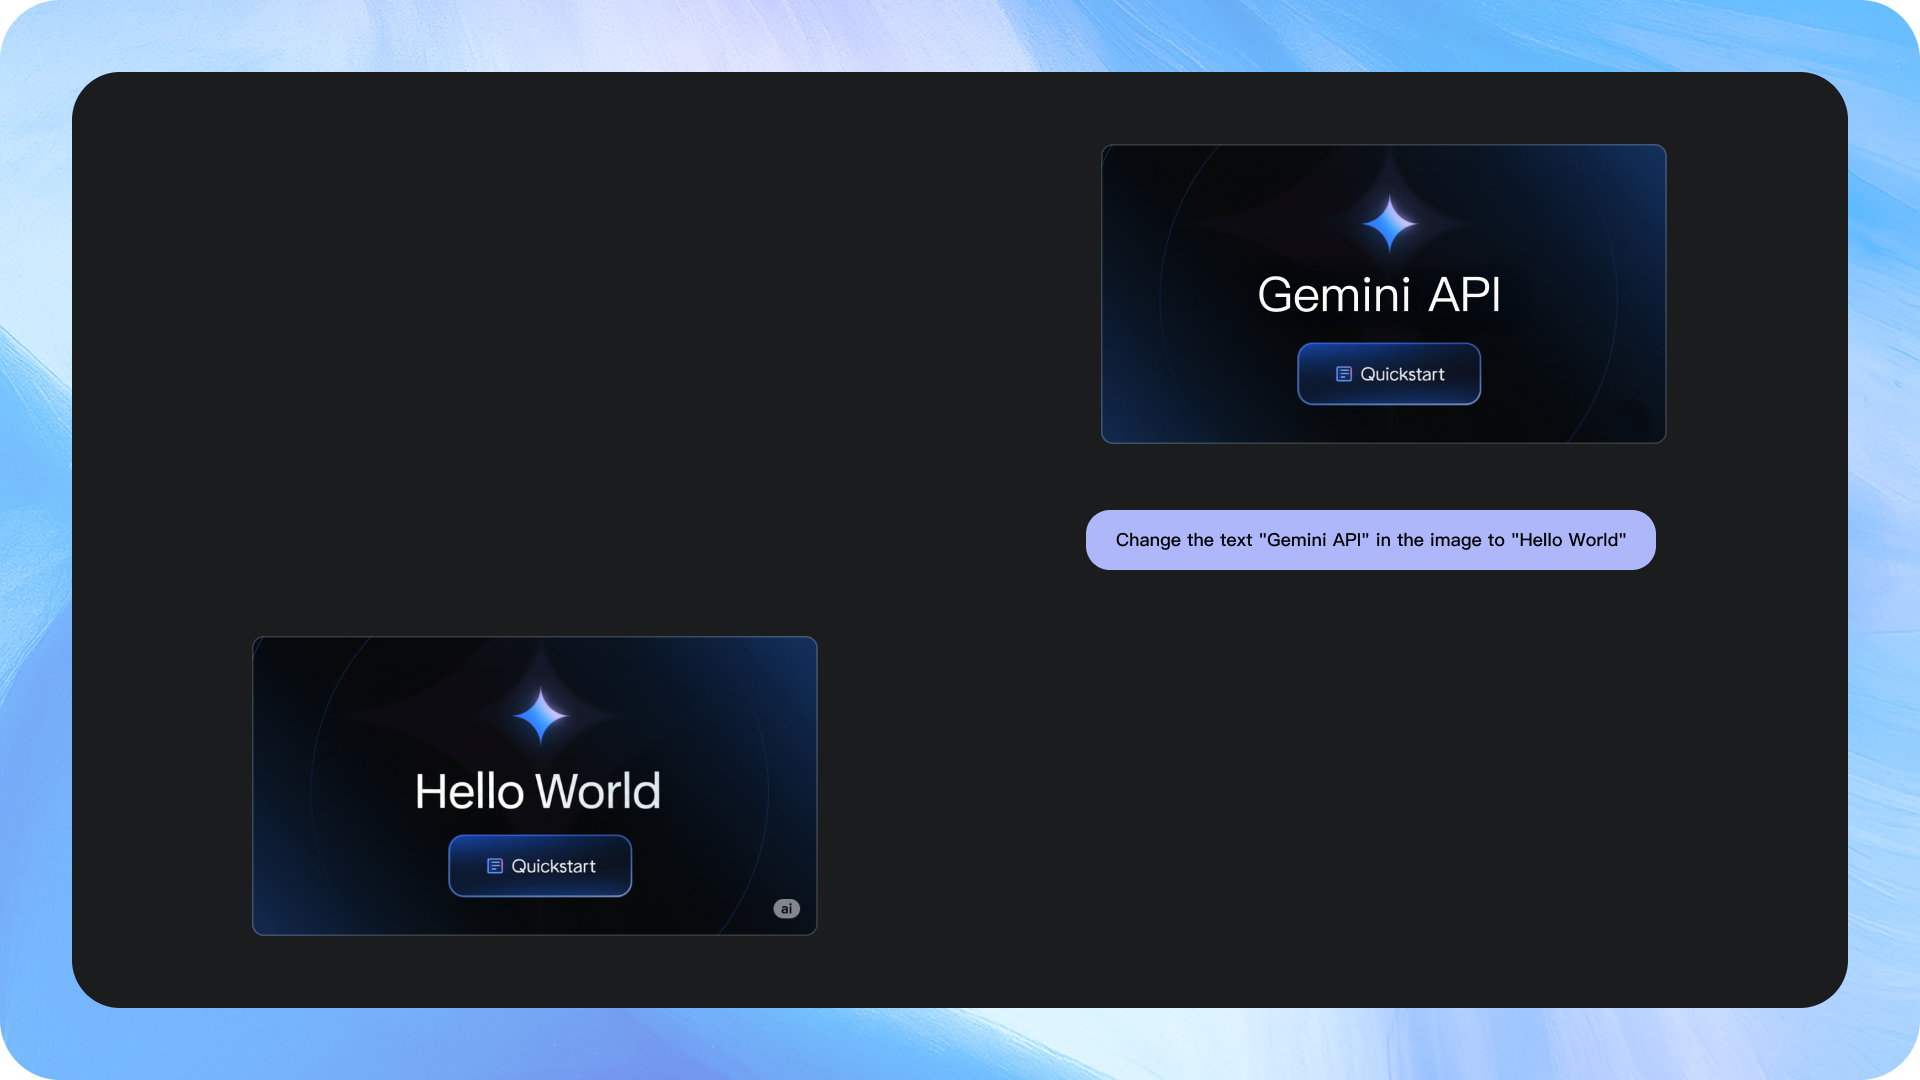Click the star logo above Hello World
The width and height of the screenshot is (1920, 1080).
pos(541,716)
